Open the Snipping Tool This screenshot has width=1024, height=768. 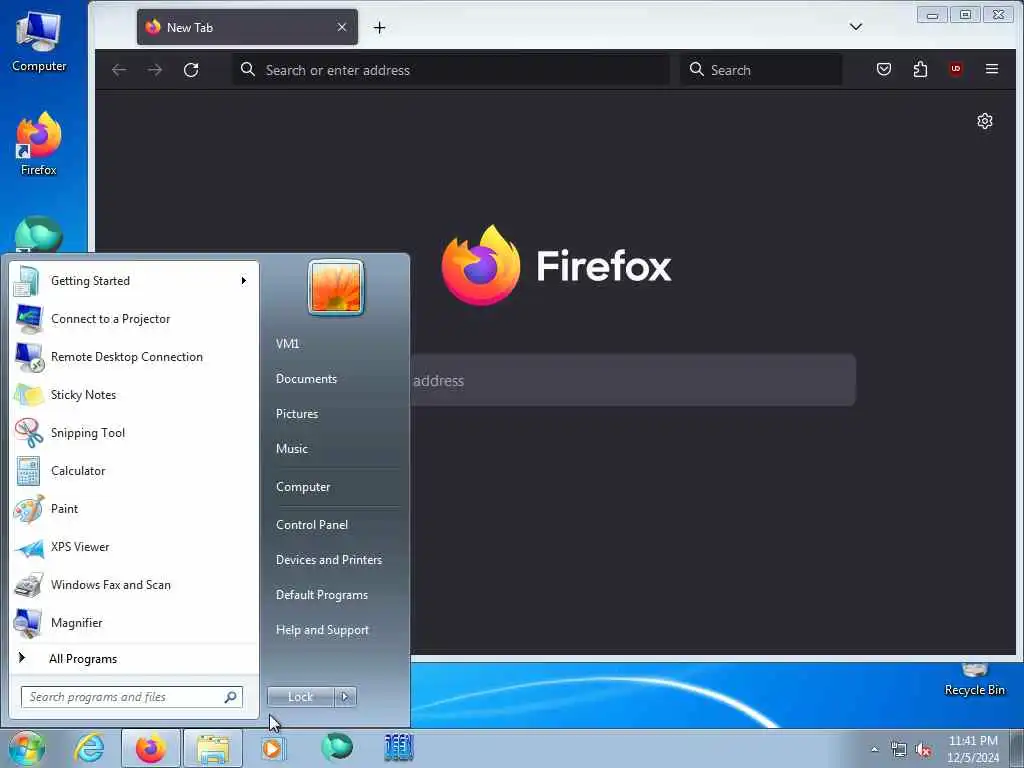coord(134,432)
